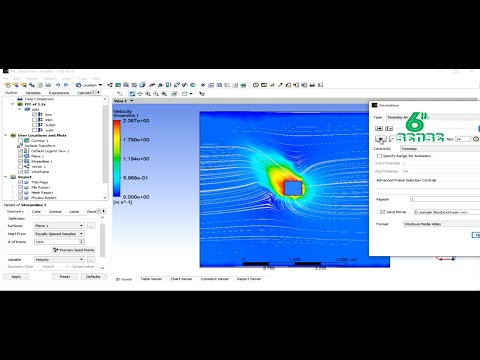This screenshot has height=360, width=480.
Task: Open the Start From dropdown
Action: [x=59, y=234]
